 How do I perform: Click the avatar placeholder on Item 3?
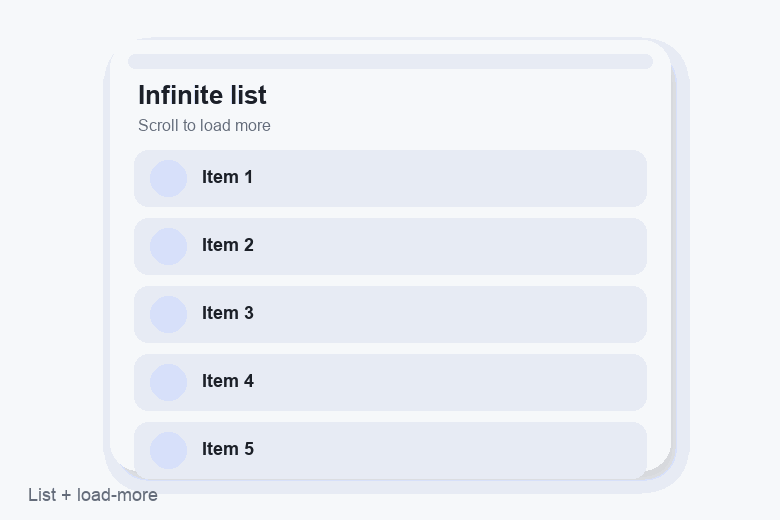[168, 314]
